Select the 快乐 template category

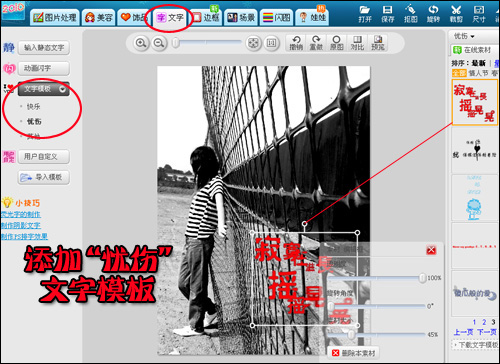click(x=33, y=107)
